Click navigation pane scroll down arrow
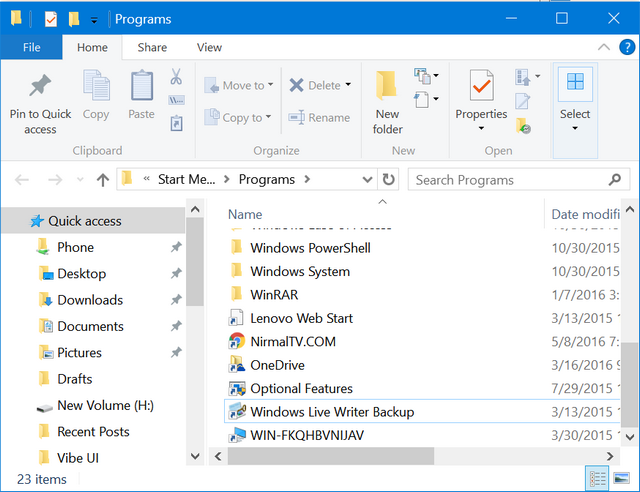Viewport: 640px width, 492px height. 195,456
